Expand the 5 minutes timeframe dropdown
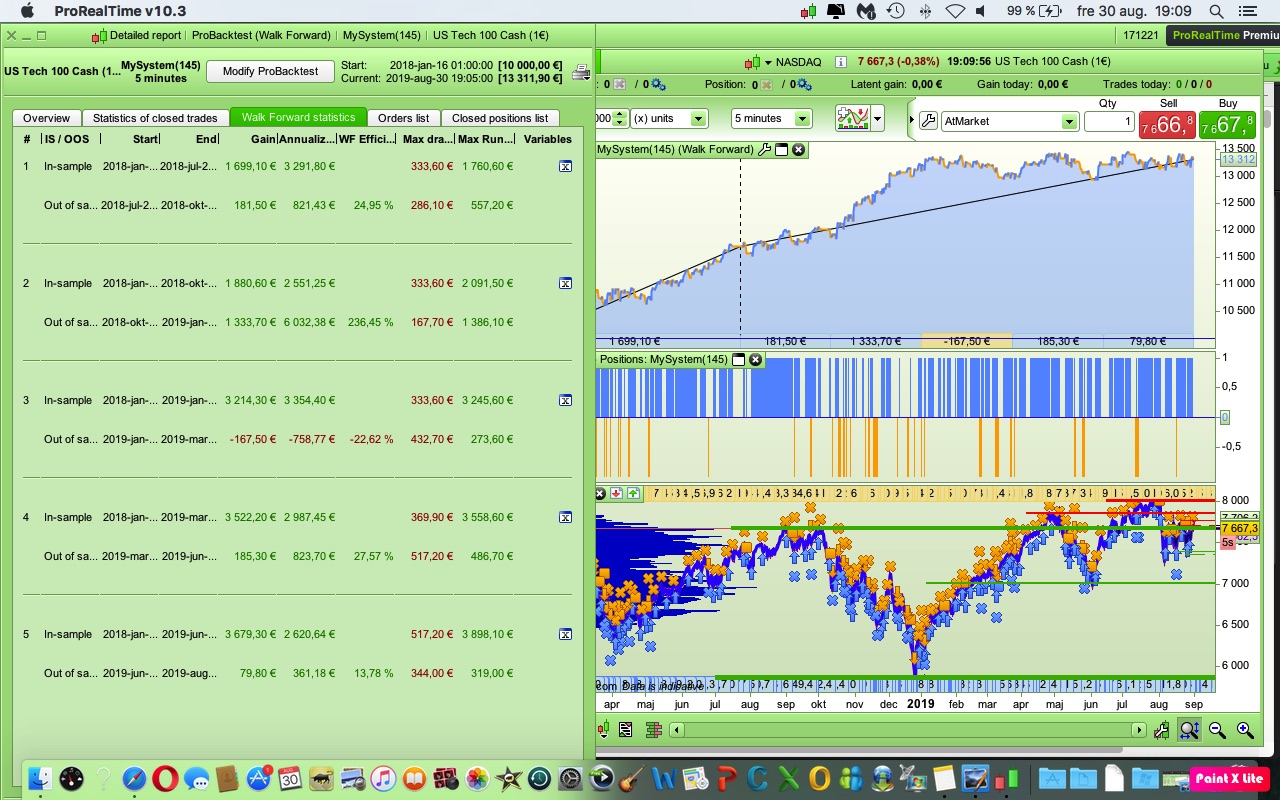Image resolution: width=1280 pixels, height=800 pixels. pos(801,119)
